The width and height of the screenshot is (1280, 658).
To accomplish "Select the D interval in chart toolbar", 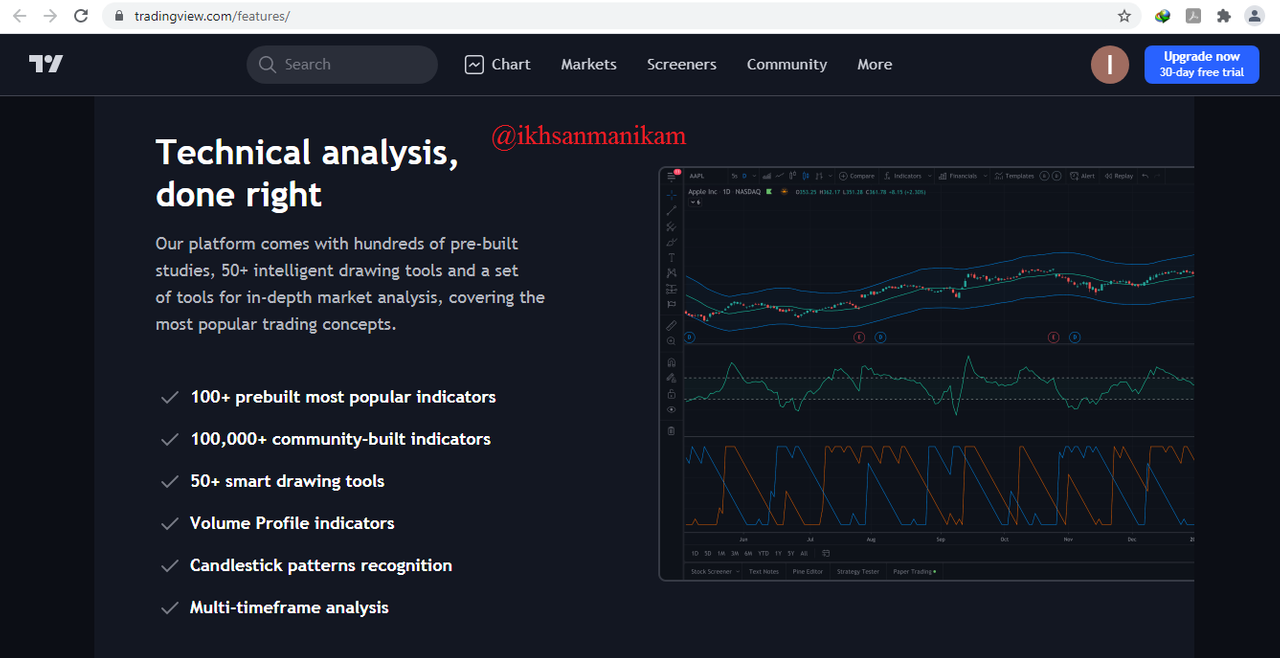I will click(744, 176).
